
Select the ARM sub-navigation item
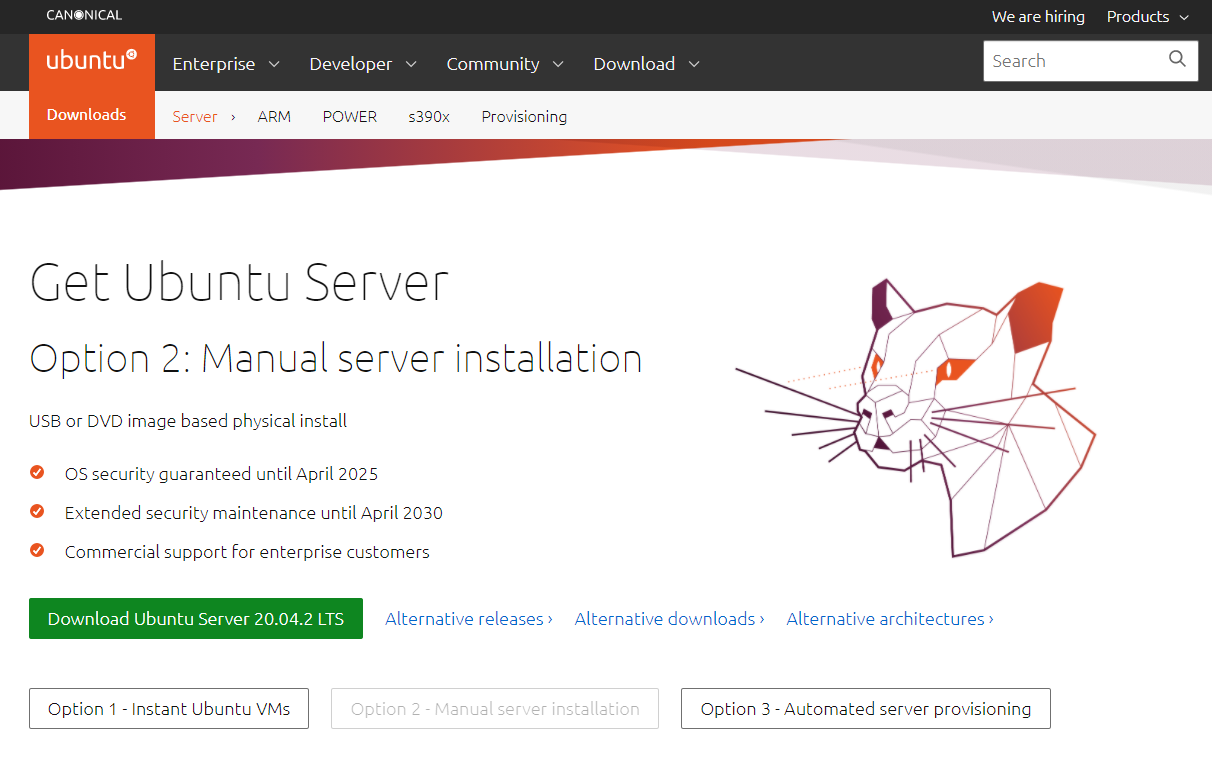(274, 117)
